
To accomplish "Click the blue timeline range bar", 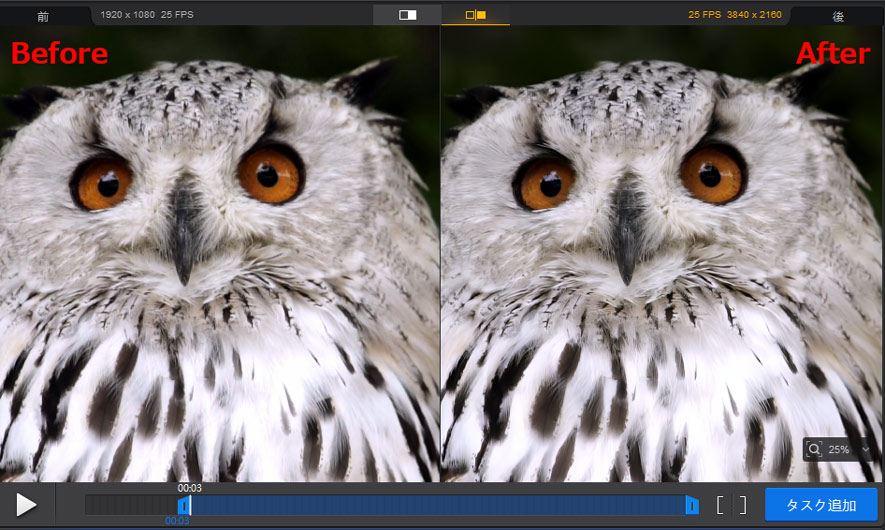I will pyautogui.click(x=437, y=505).
